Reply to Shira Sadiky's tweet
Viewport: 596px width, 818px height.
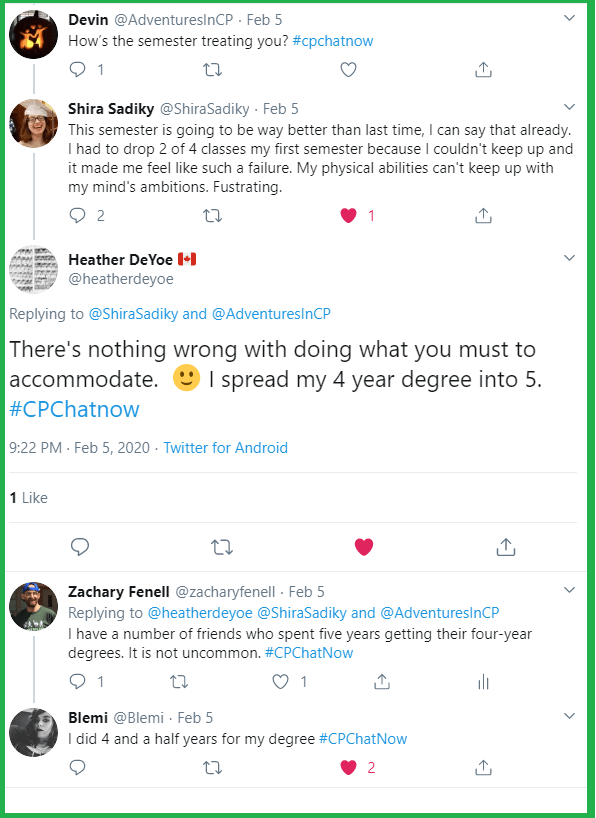click(x=79, y=215)
